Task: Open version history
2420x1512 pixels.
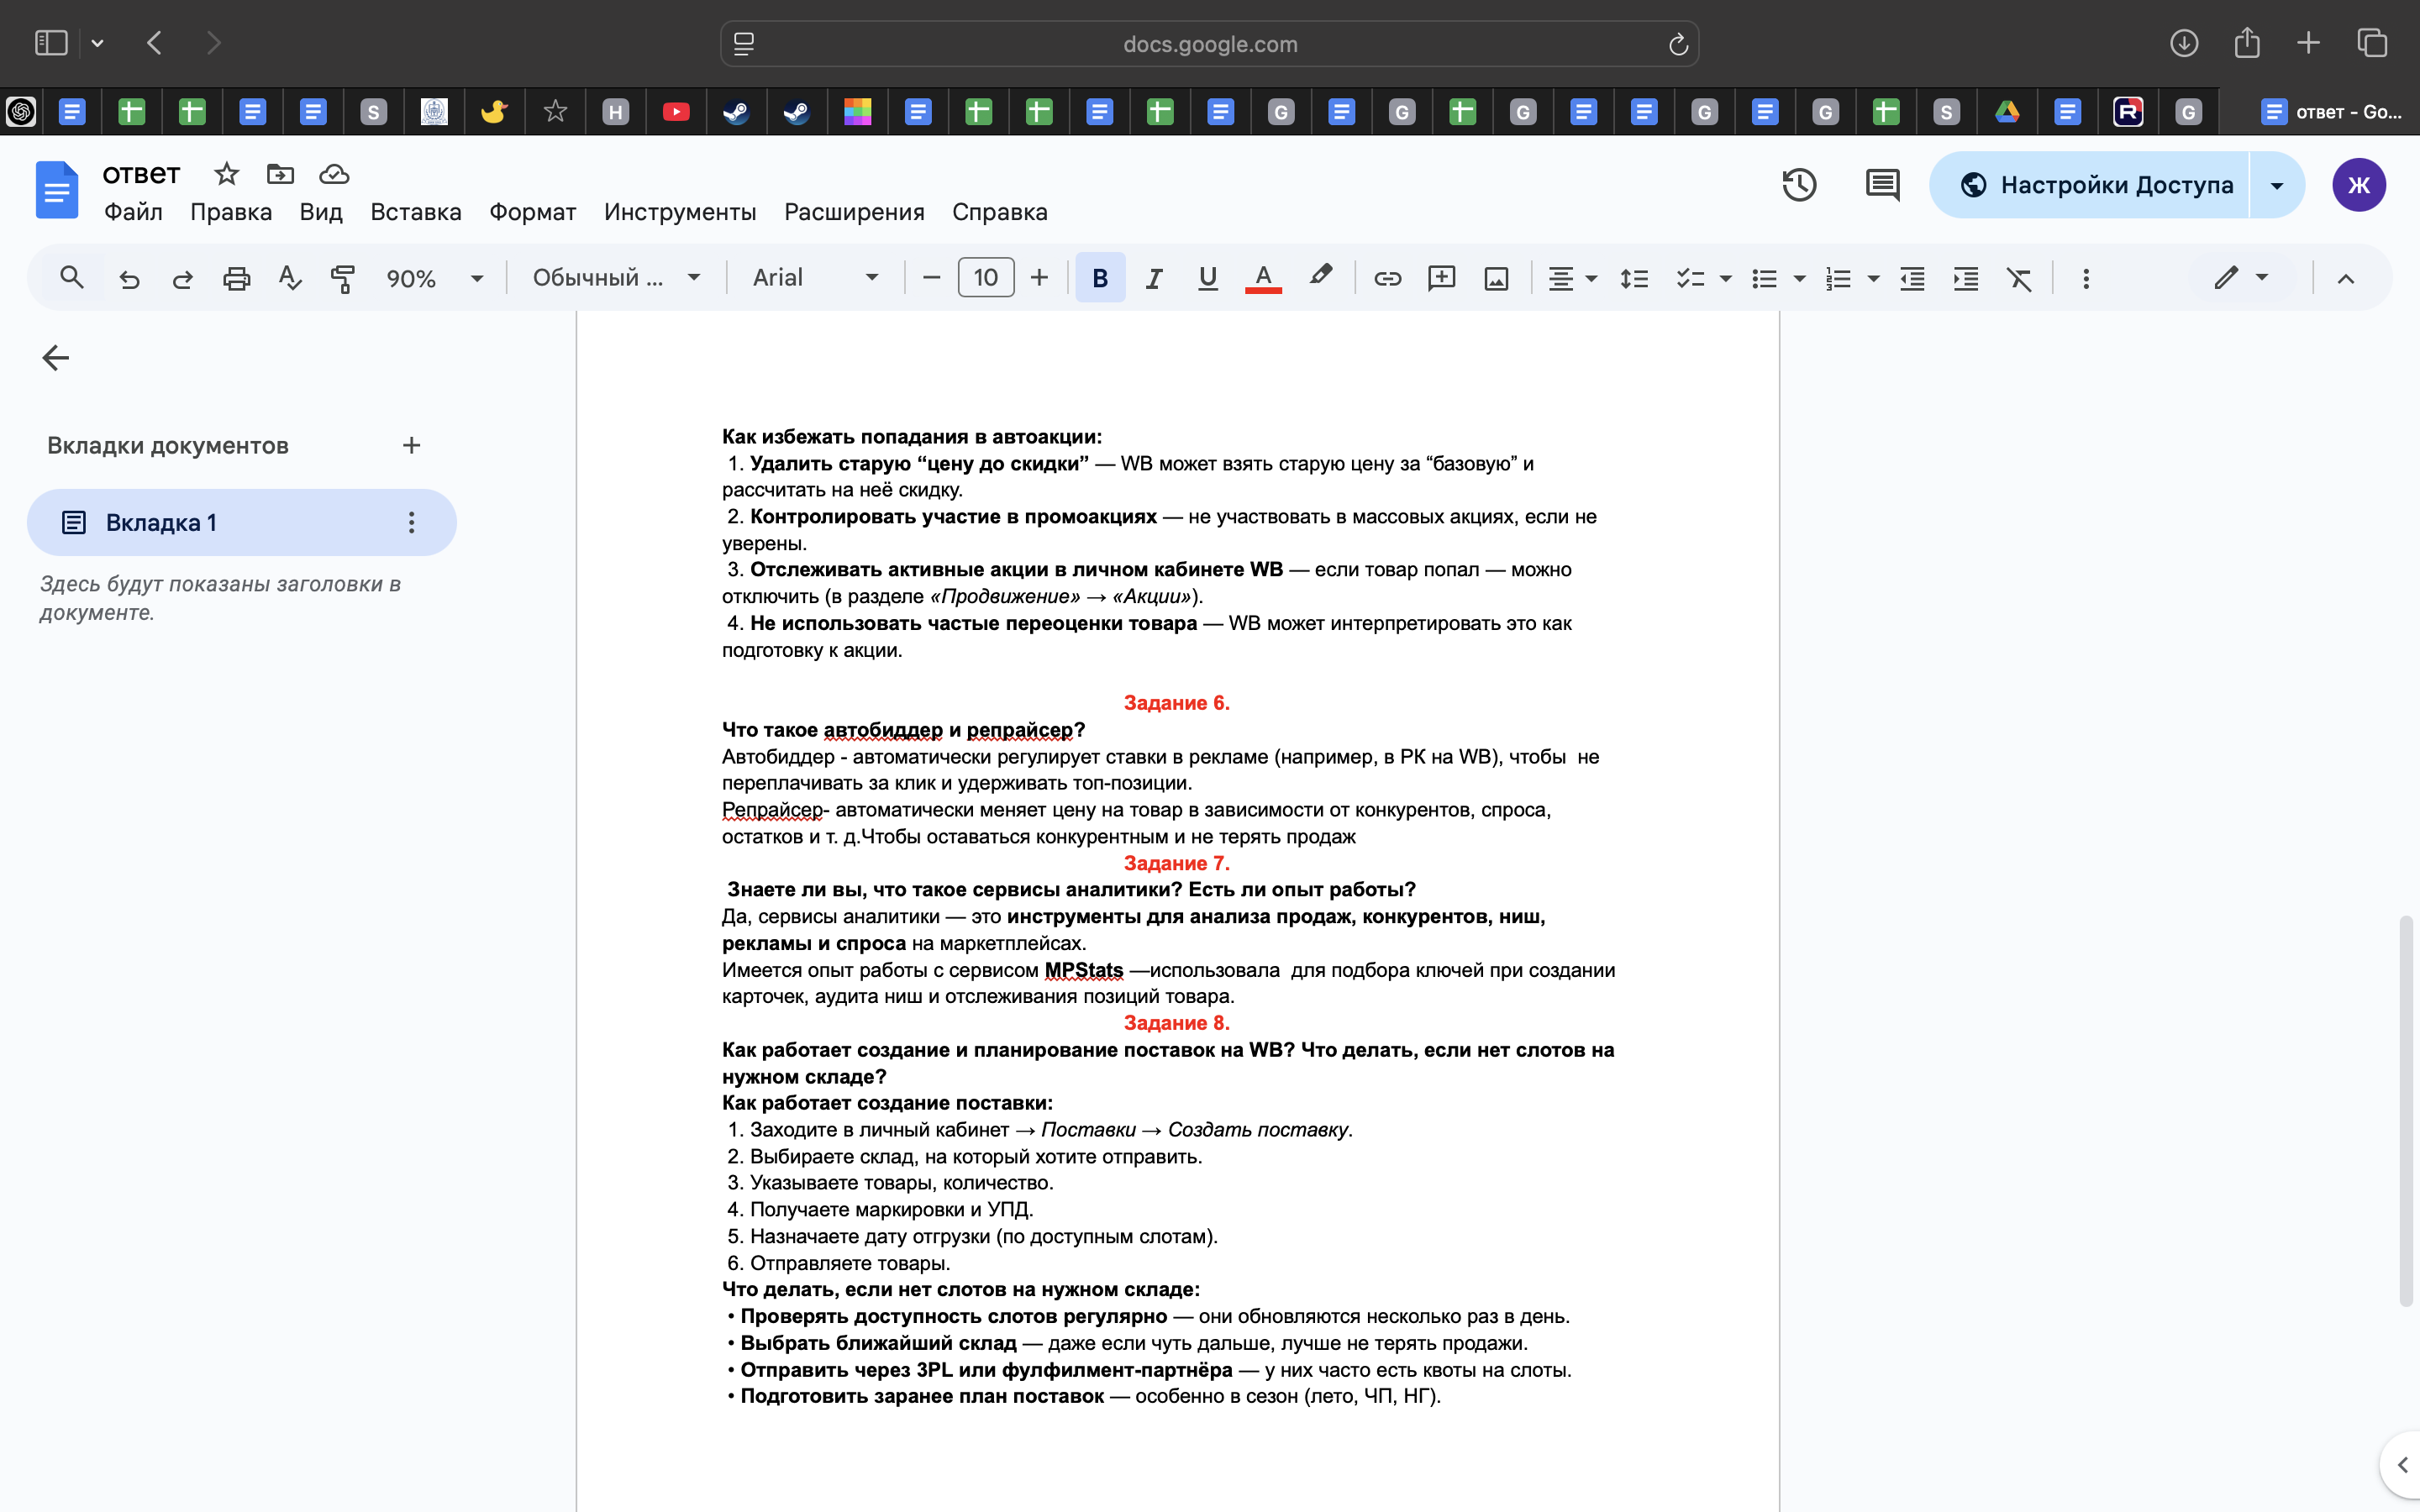Action: pyautogui.click(x=1799, y=185)
